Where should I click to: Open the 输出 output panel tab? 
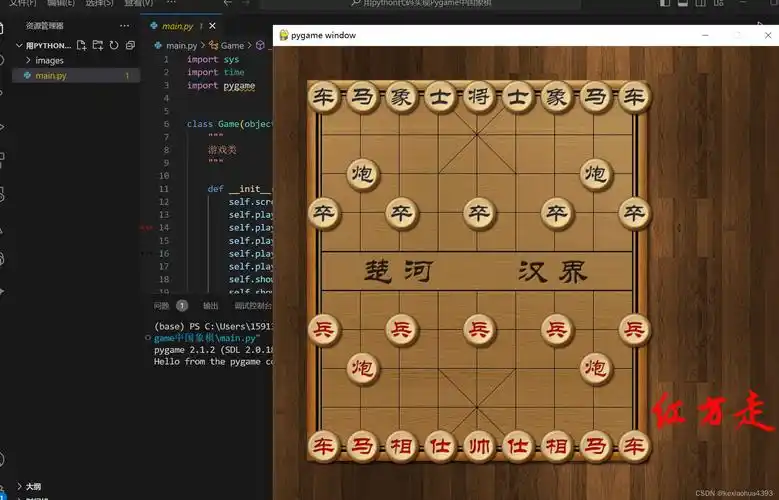(x=211, y=306)
